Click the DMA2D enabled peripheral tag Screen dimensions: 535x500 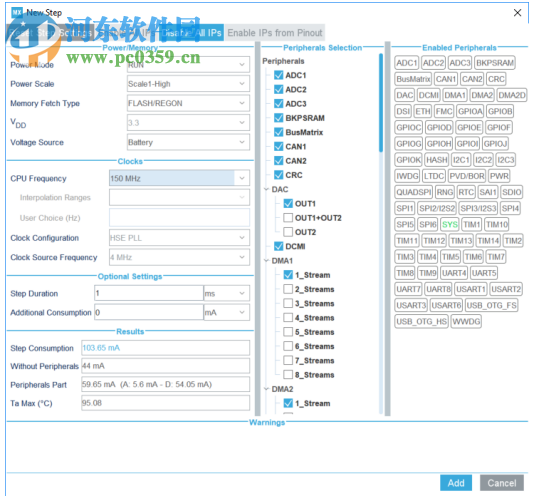point(511,95)
